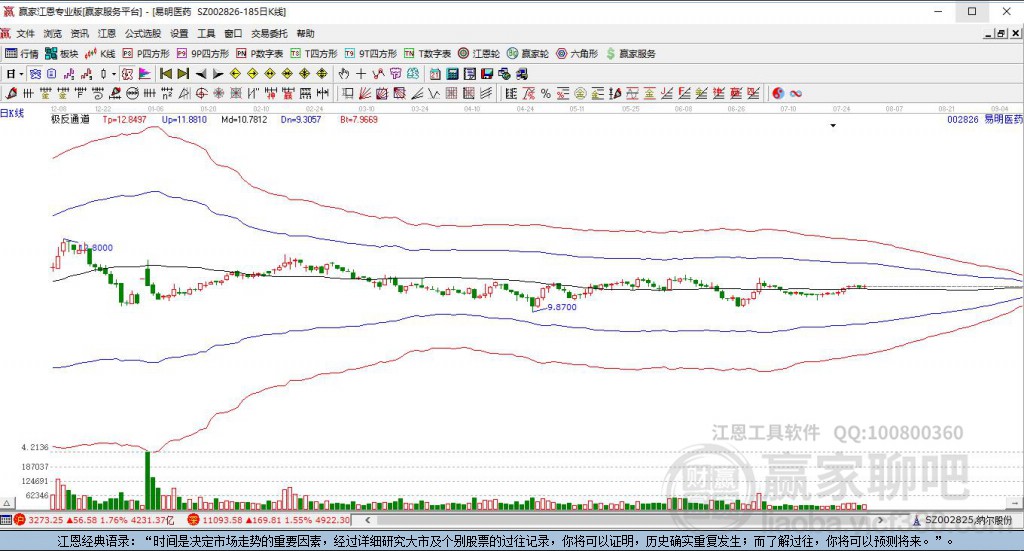Open the P四方形 tool
Viewport: 1024px width, 551px height.
(146, 54)
